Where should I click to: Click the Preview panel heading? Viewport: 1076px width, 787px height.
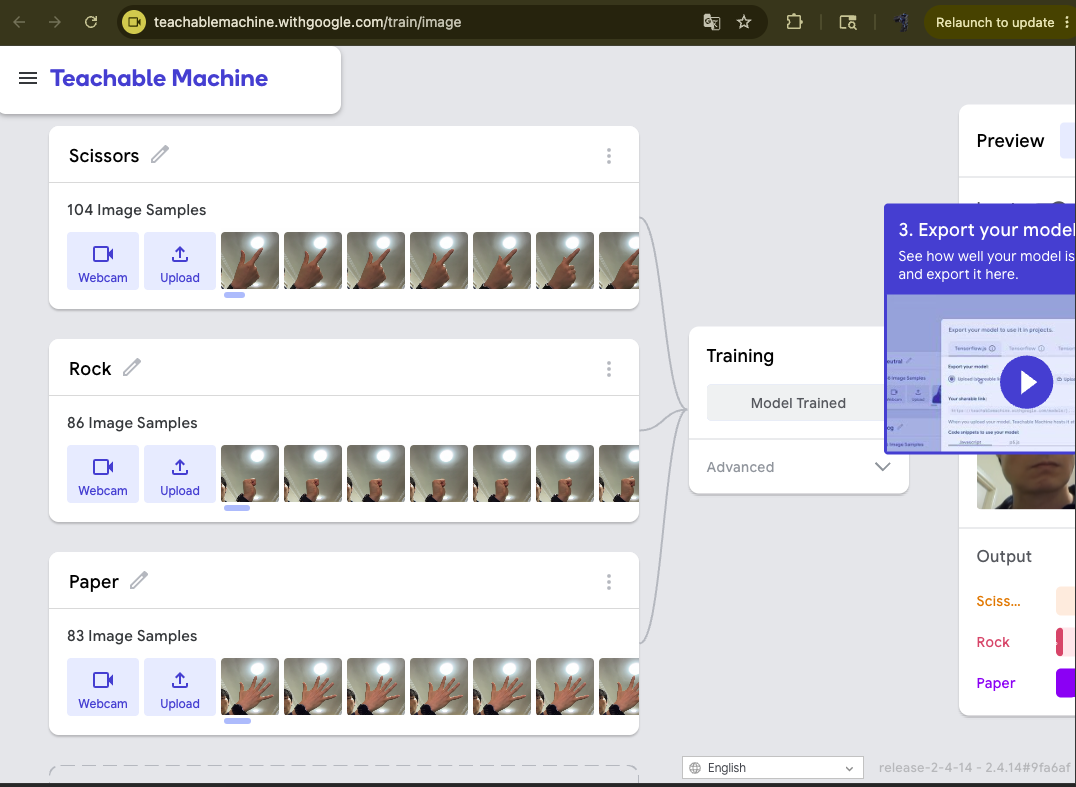pyautogui.click(x=1010, y=141)
